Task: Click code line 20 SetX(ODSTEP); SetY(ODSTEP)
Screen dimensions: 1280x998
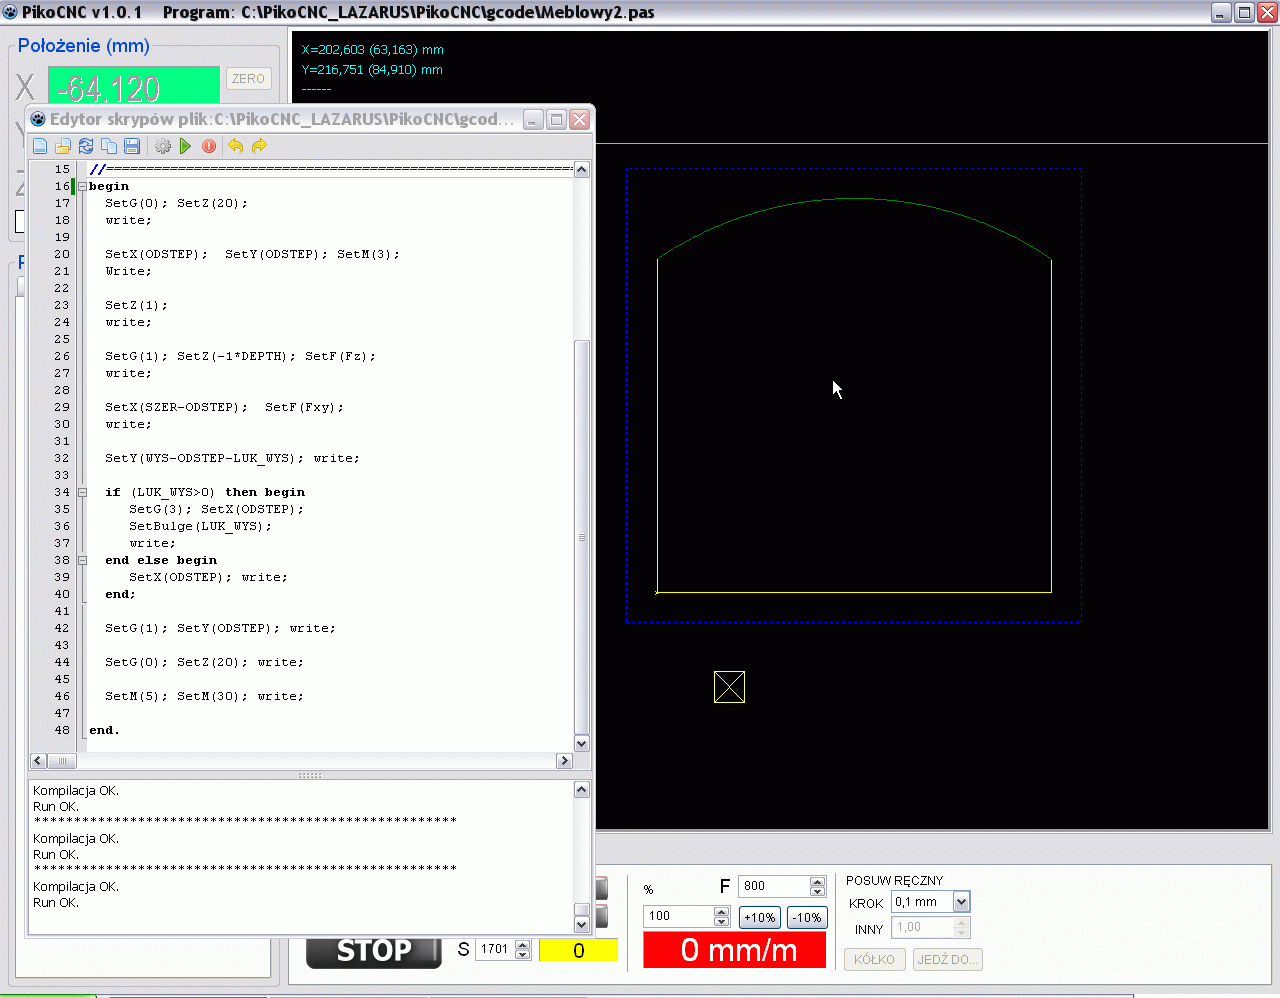Action: [x=252, y=254]
